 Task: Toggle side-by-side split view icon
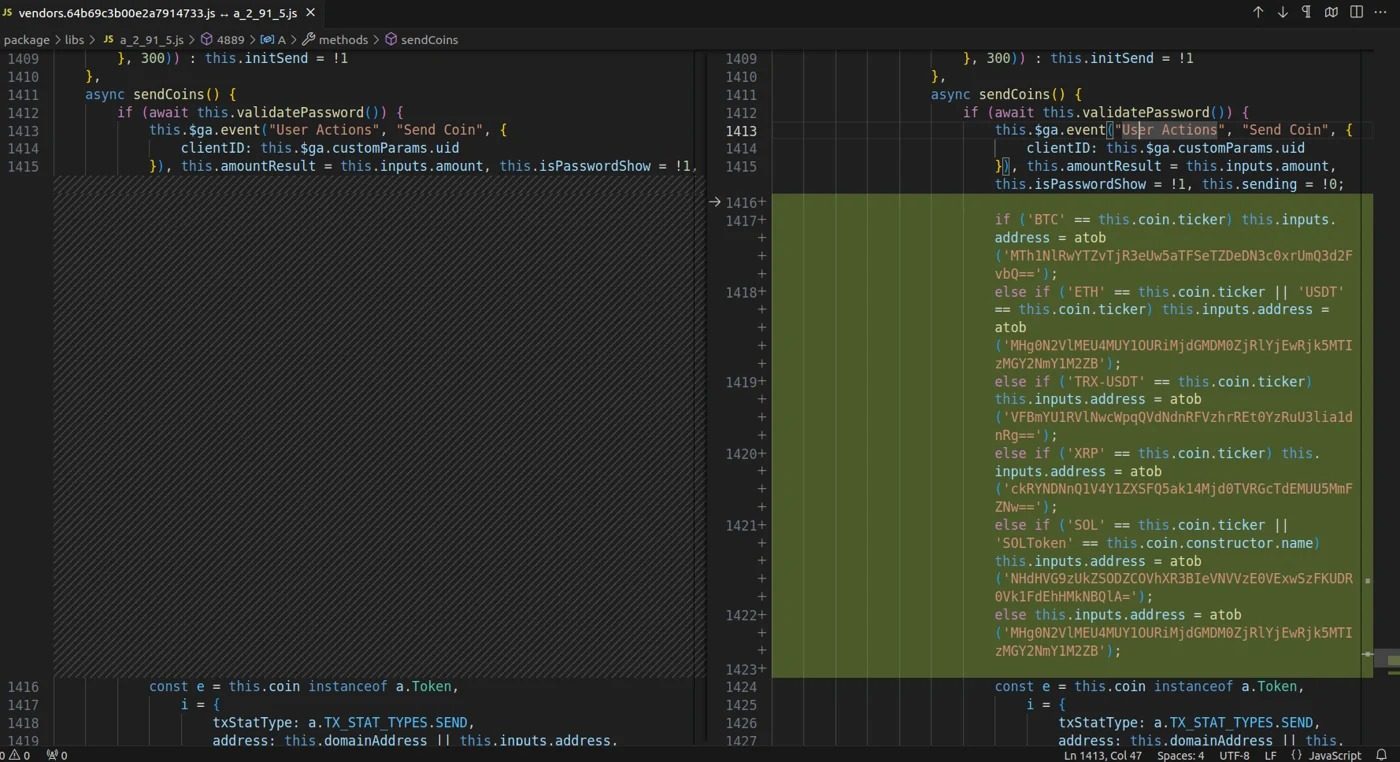click(1356, 12)
